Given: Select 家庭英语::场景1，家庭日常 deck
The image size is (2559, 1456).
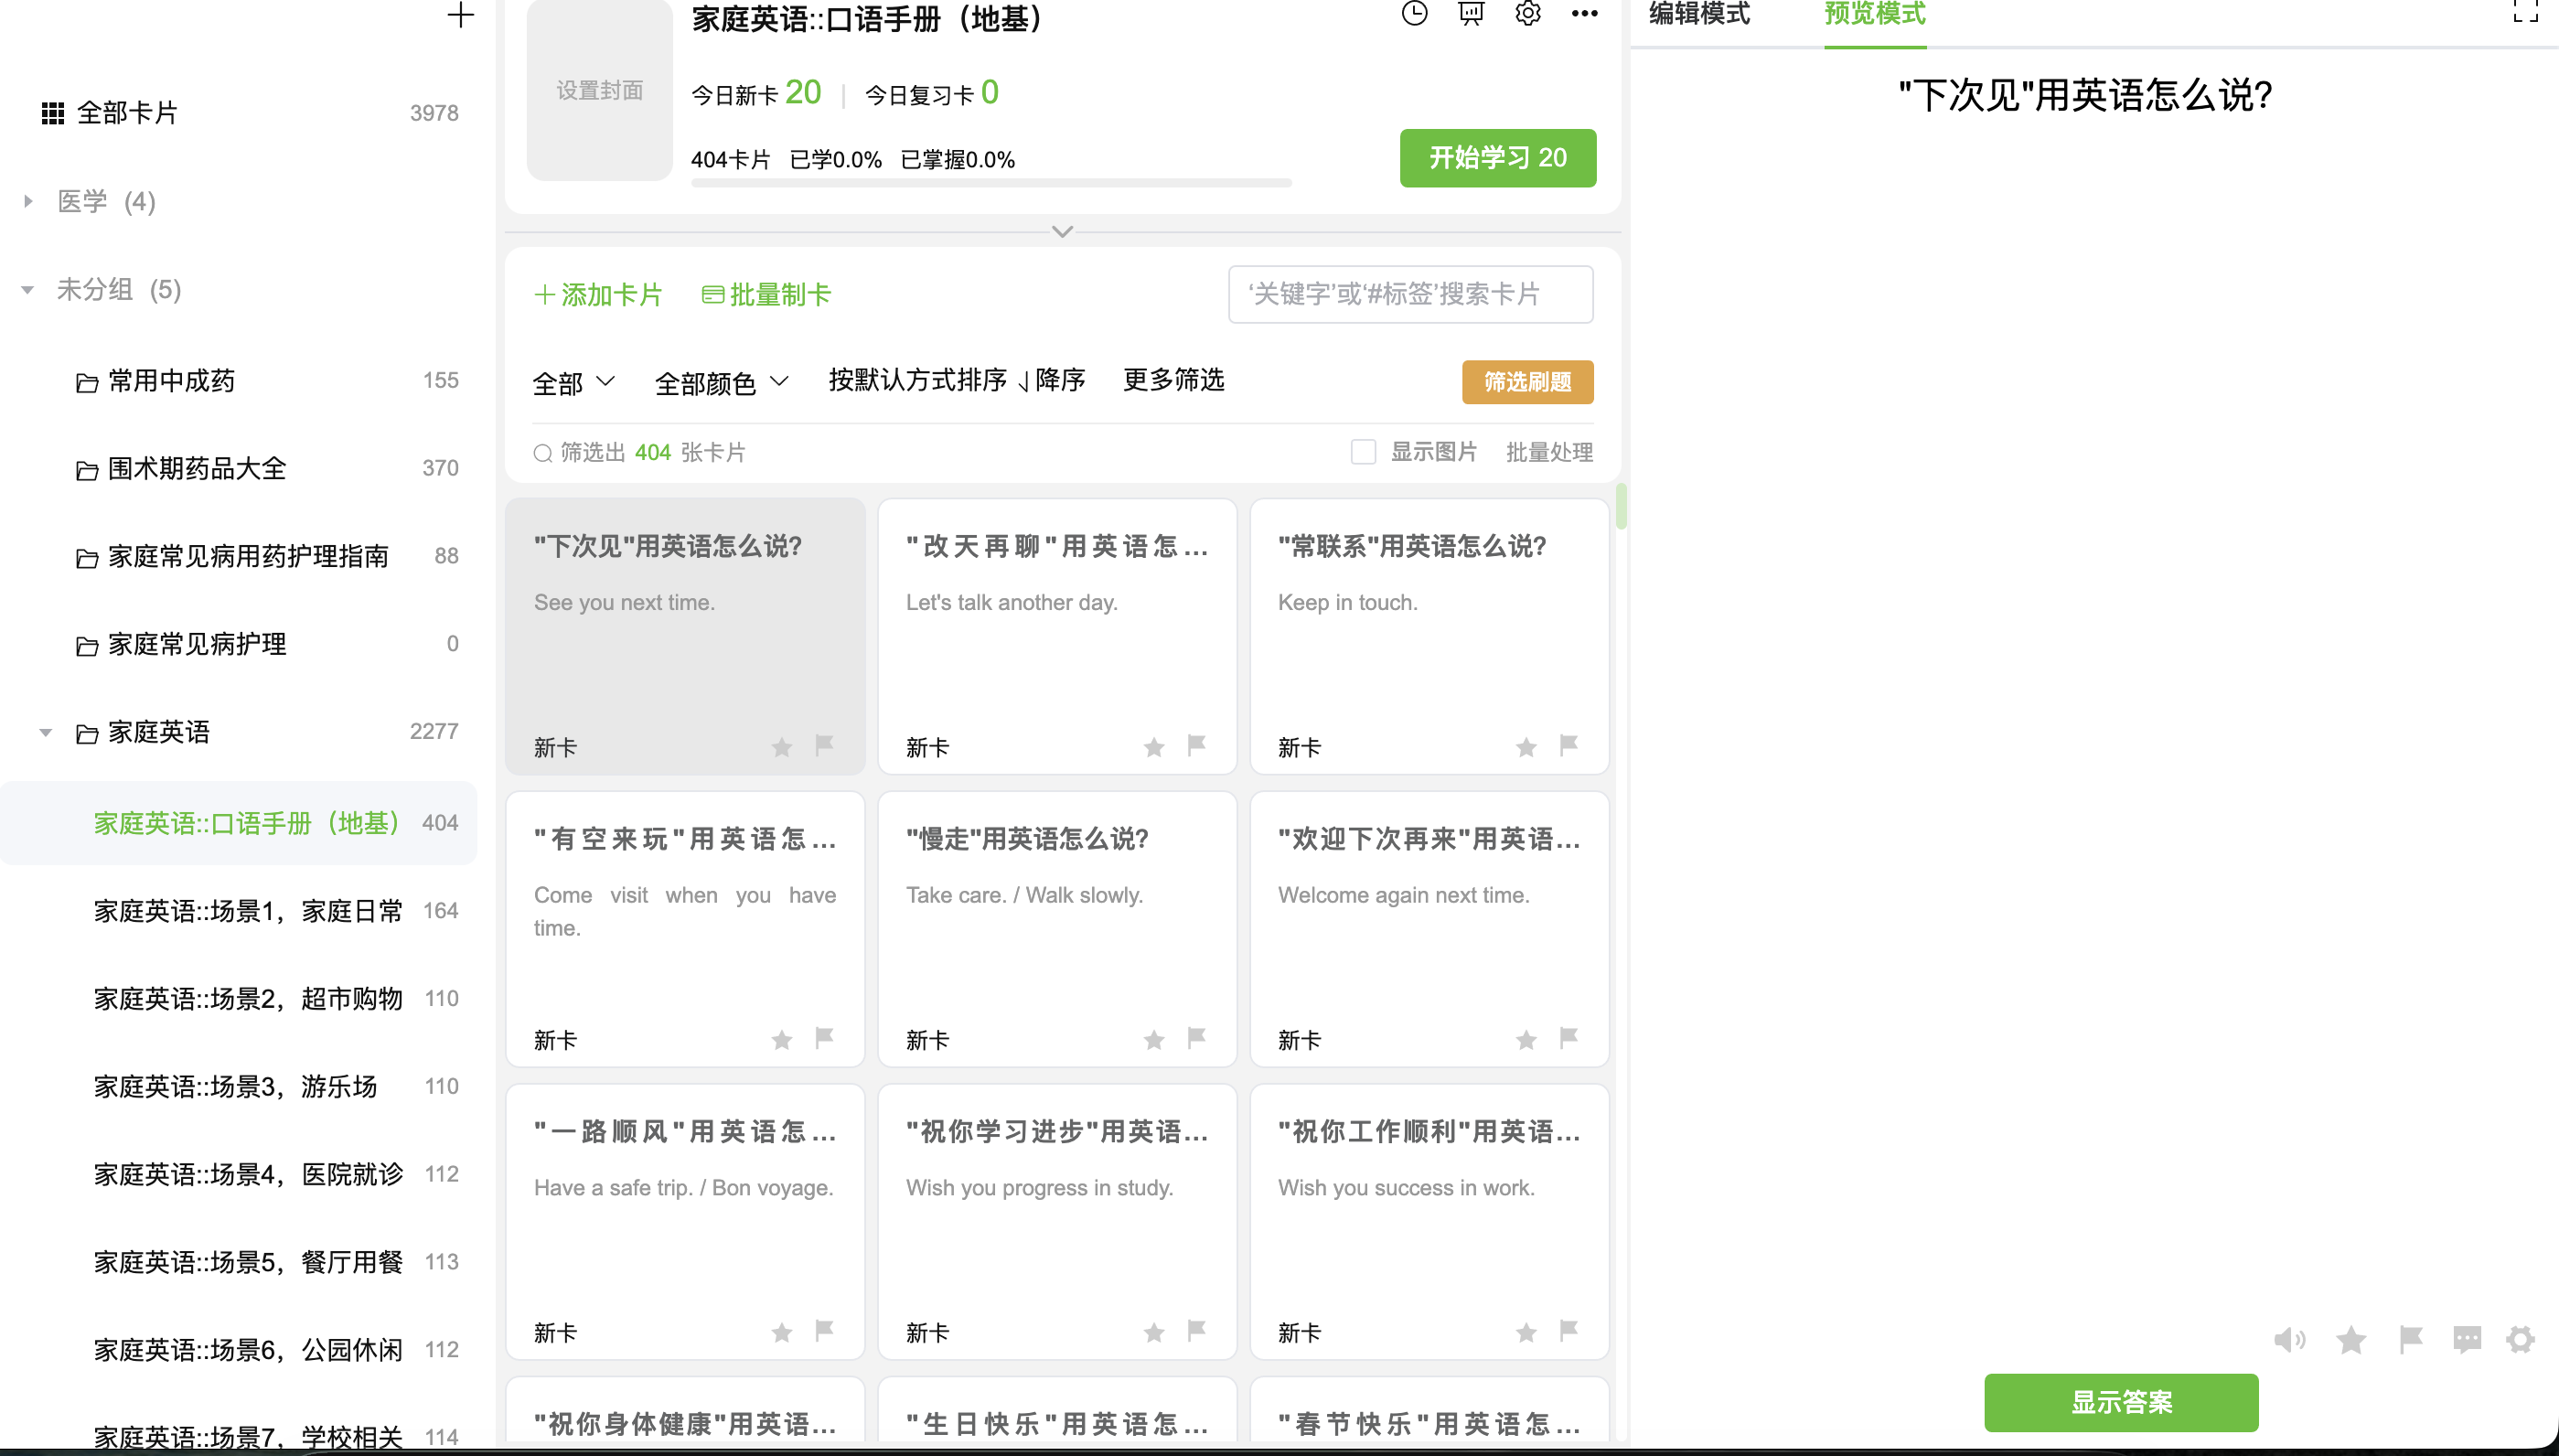Looking at the screenshot, I should click(238, 911).
